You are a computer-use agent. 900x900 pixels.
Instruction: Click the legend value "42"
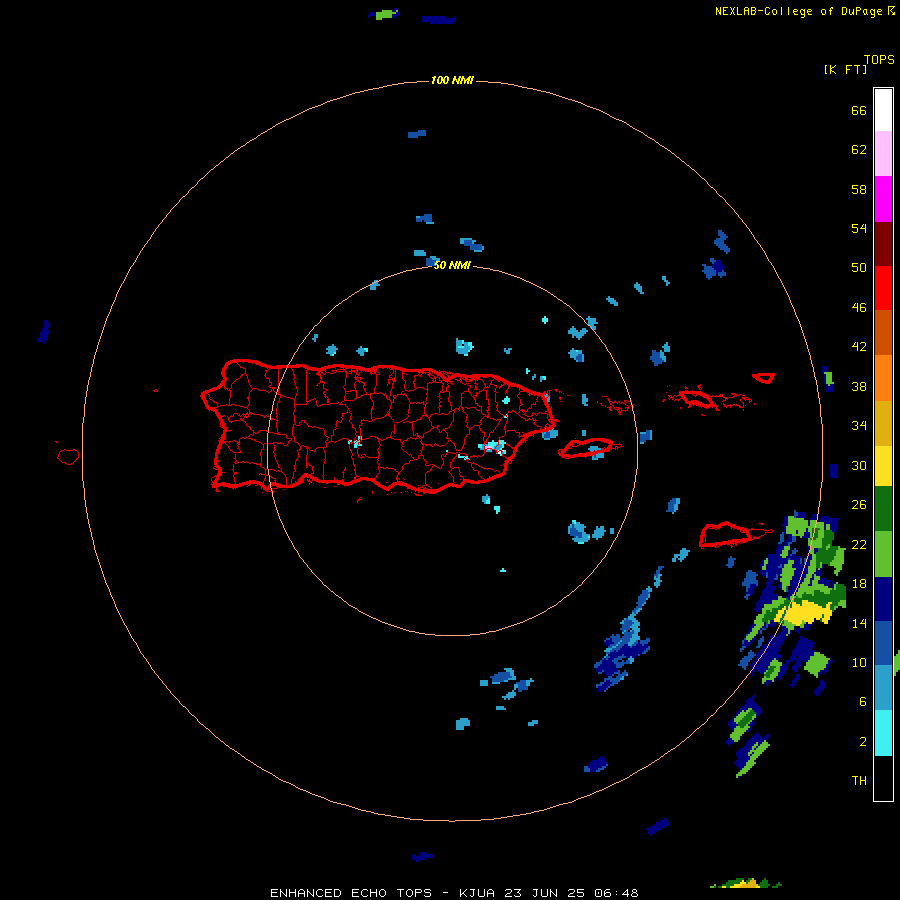859,347
